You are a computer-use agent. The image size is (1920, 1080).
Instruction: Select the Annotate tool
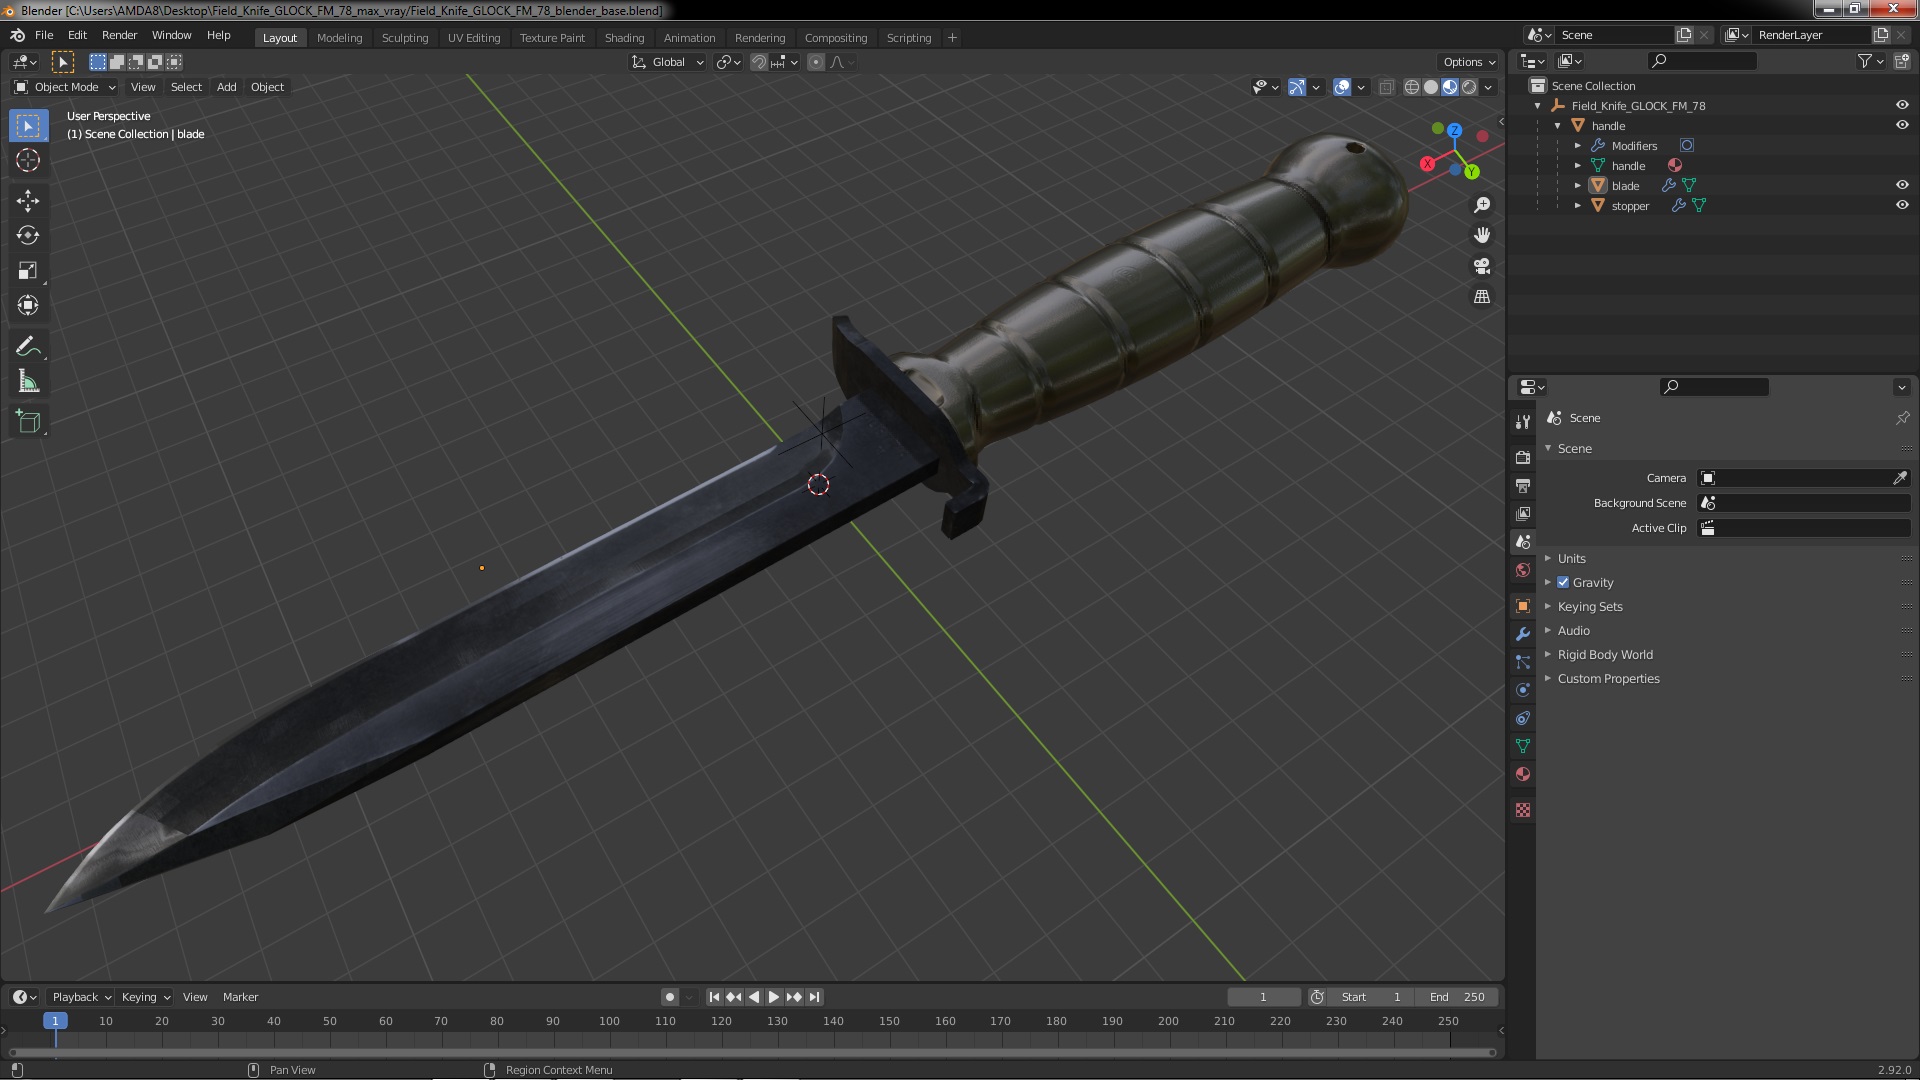(28, 347)
